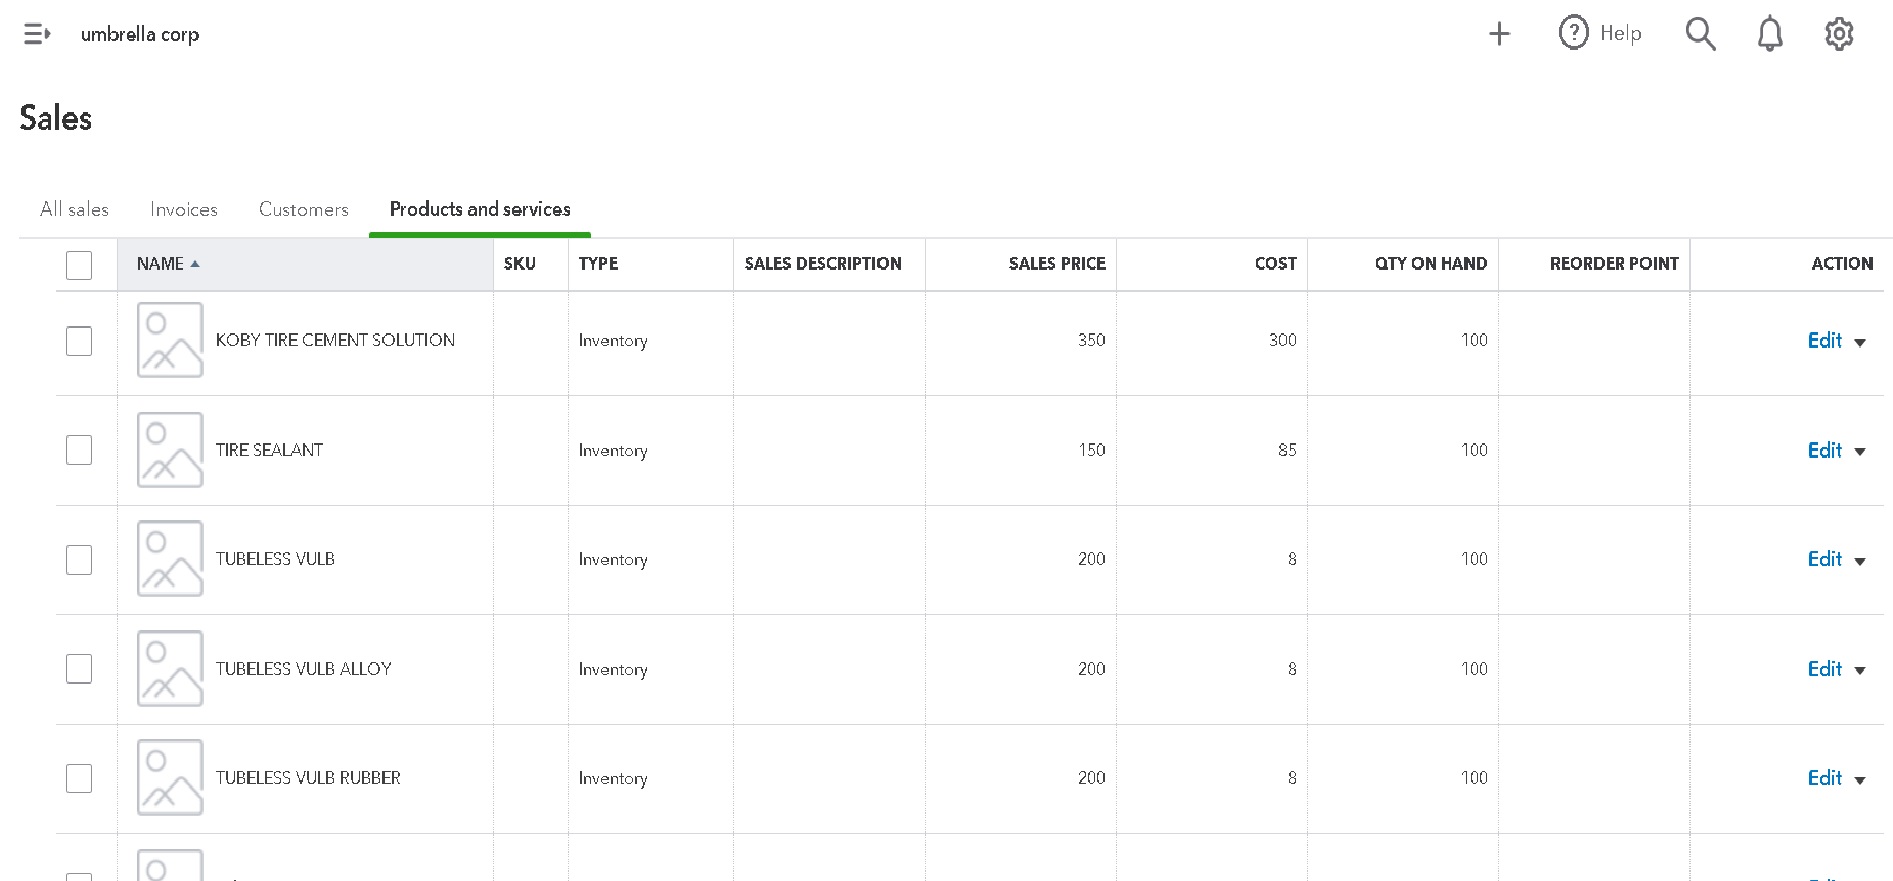Click Edit for TUBELESS VULB RUBBER
1893x881 pixels.
pyautogui.click(x=1824, y=778)
